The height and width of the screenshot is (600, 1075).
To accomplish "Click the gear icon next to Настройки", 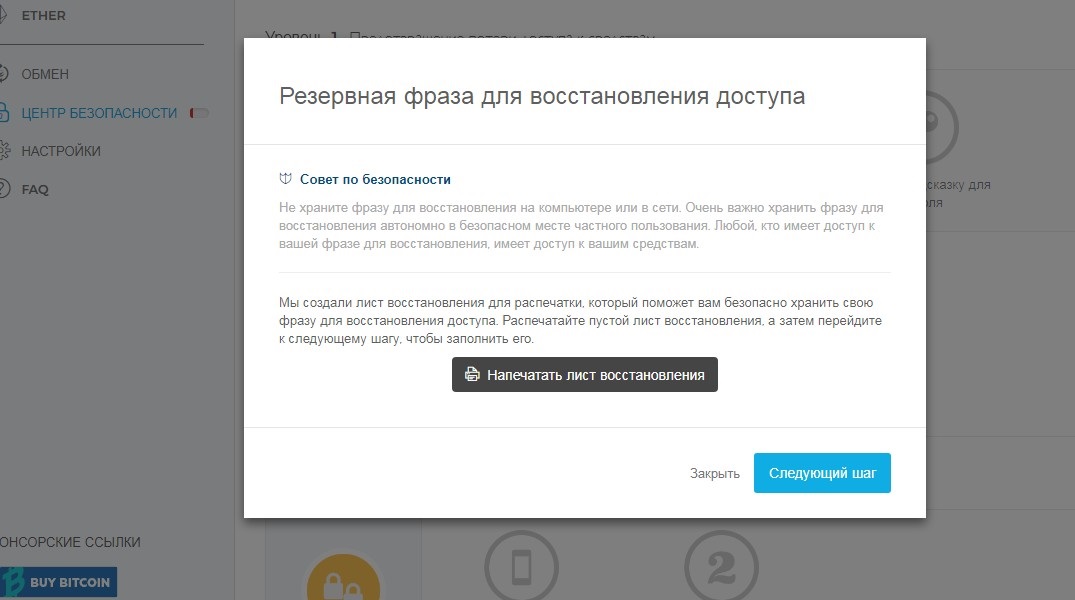I will coord(4,151).
